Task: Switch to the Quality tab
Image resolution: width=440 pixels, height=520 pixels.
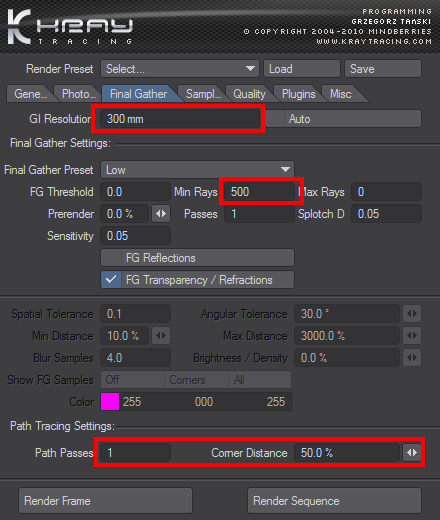Action: pyautogui.click(x=249, y=94)
